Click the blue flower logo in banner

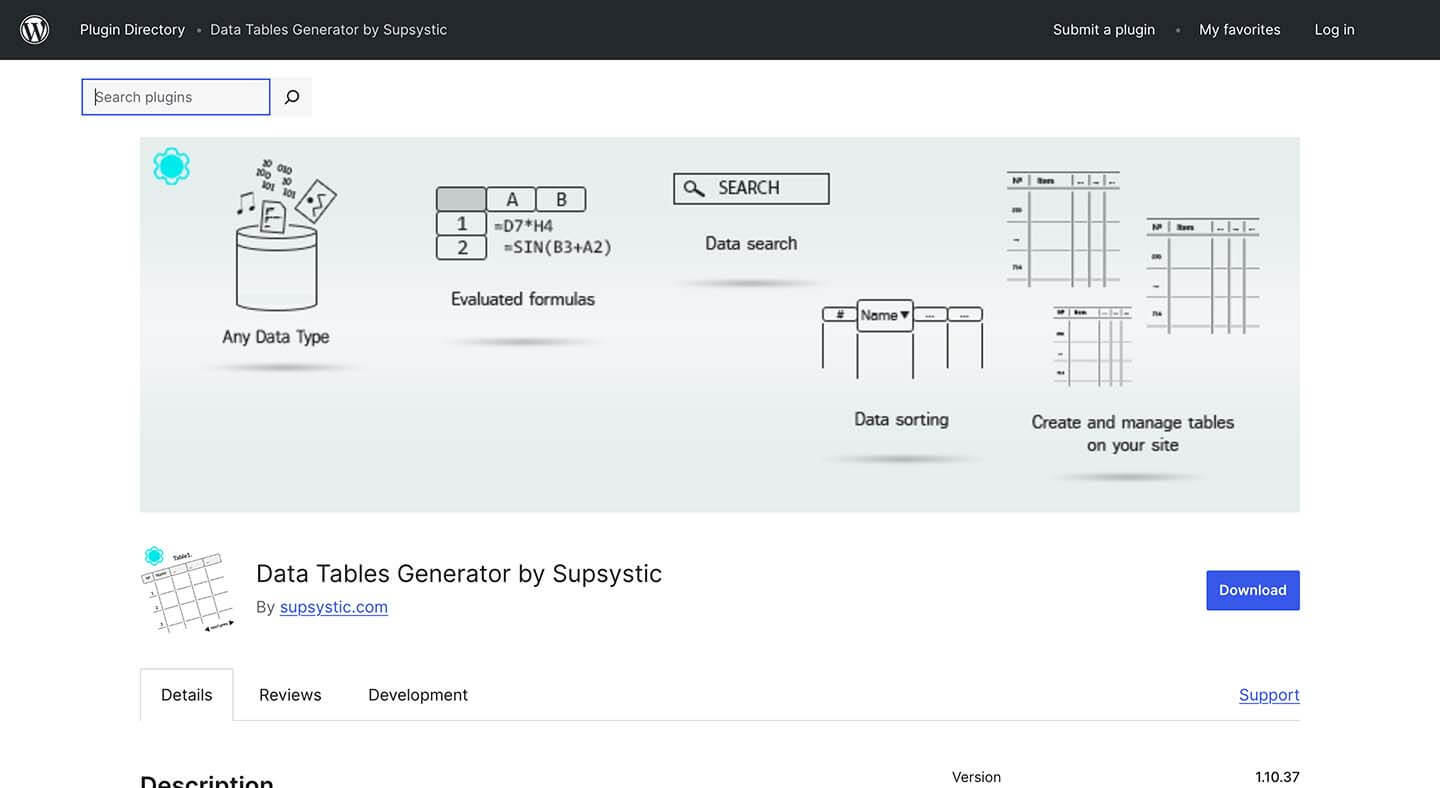172,166
